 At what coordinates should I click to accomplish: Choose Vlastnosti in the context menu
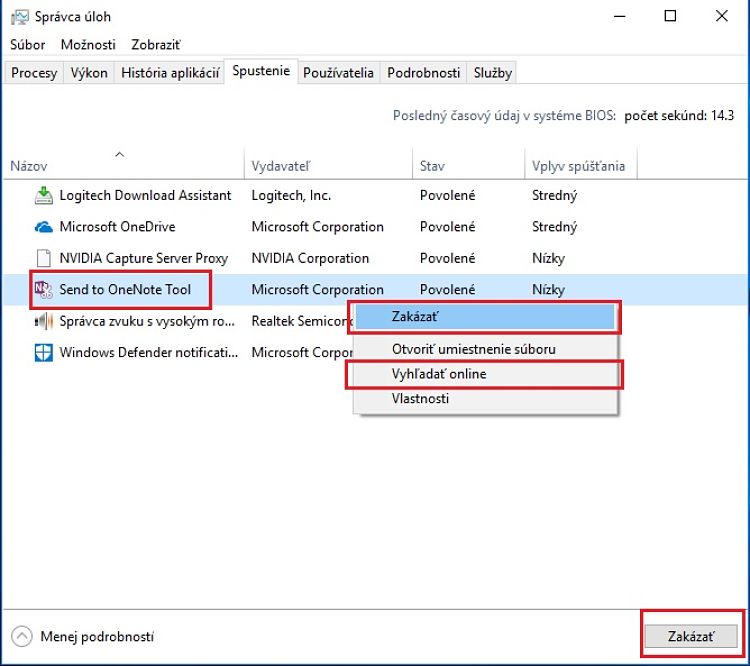485,399
